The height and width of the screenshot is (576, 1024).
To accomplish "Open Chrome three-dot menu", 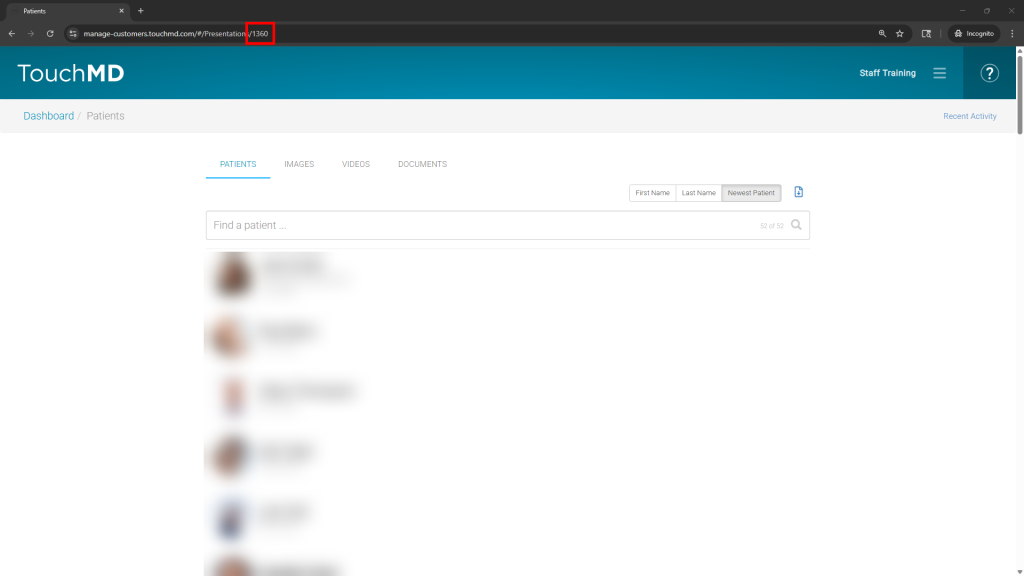I will [x=1012, y=33].
